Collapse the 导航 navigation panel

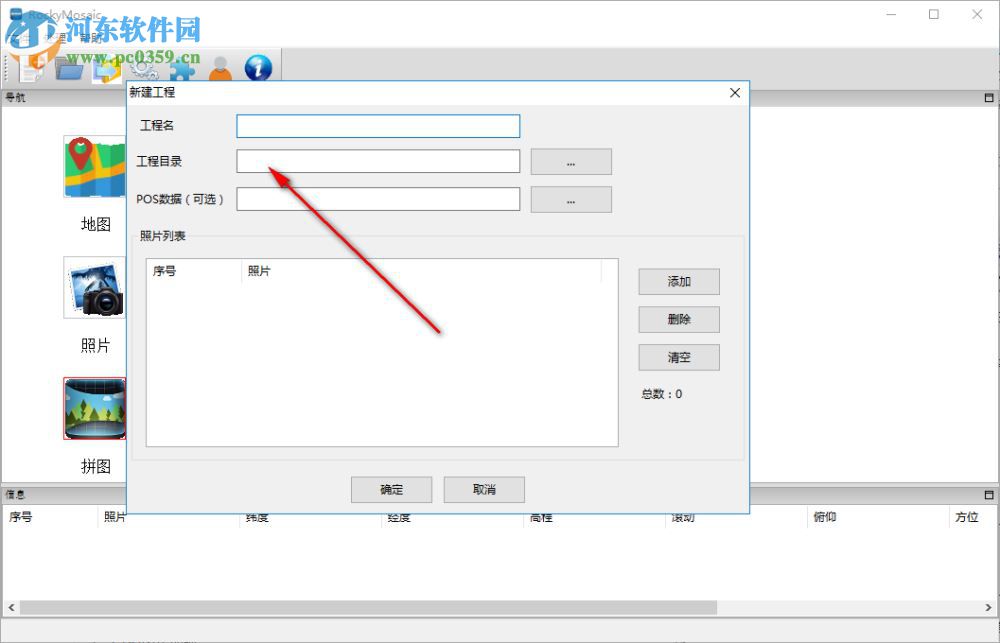point(988,97)
